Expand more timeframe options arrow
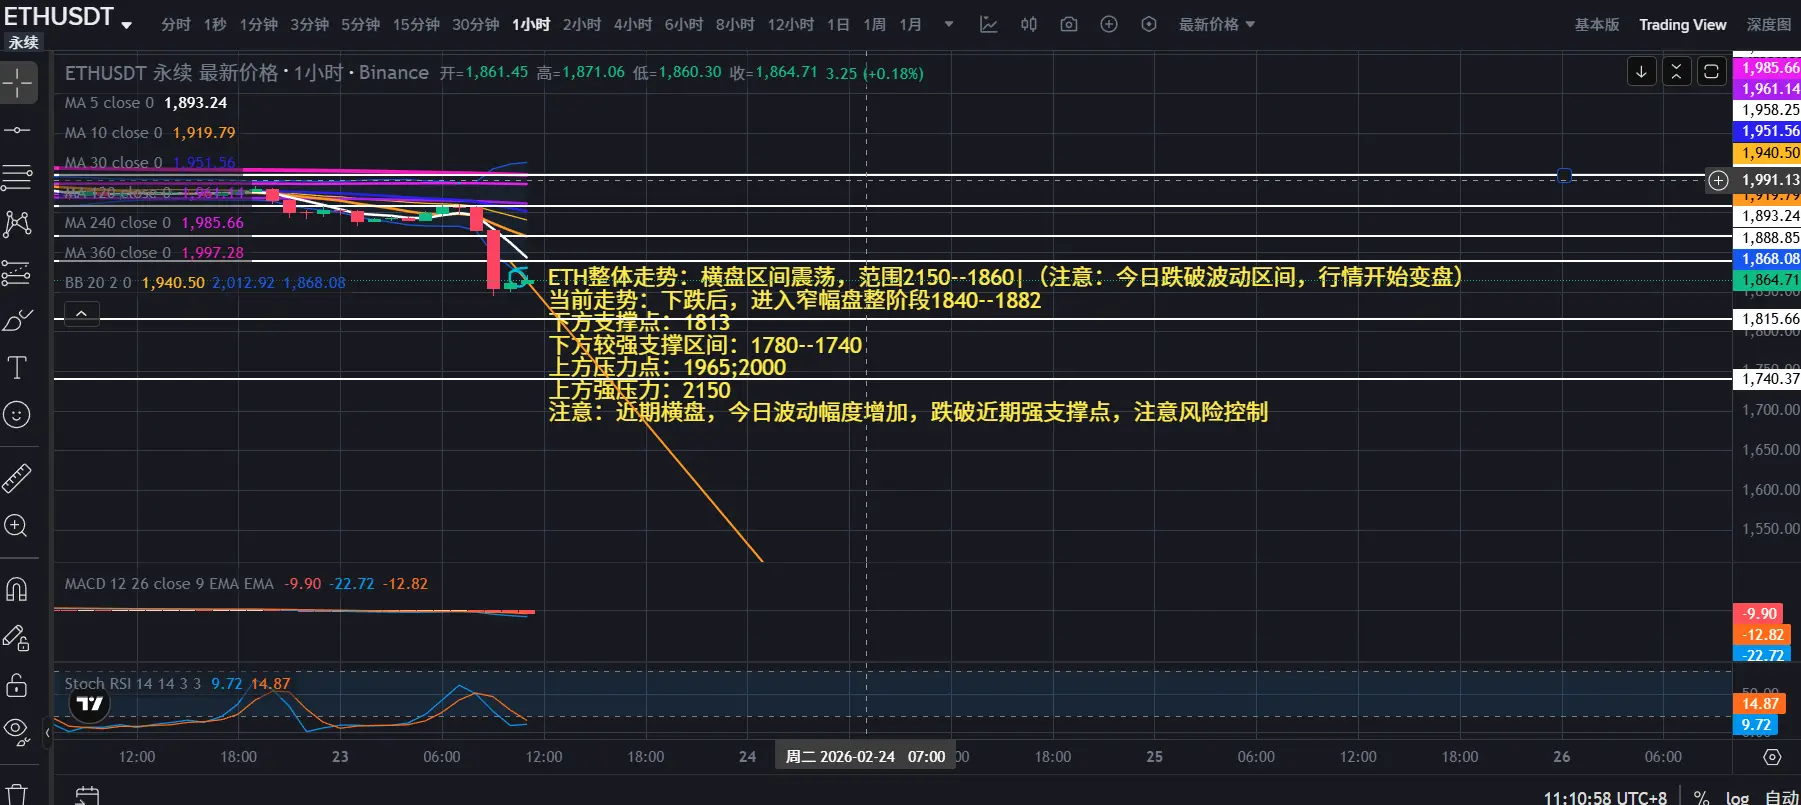This screenshot has height=805, width=1801. click(949, 24)
